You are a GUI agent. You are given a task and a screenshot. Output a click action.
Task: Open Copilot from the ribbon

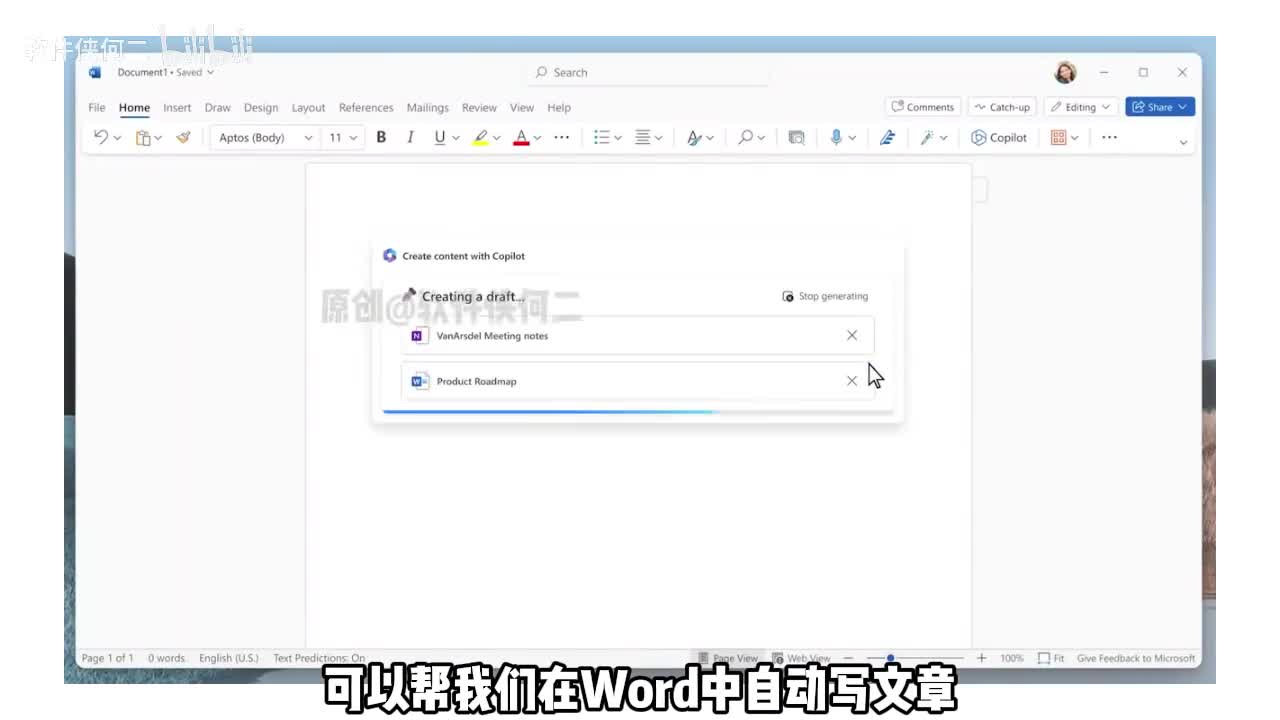[x=999, y=138]
